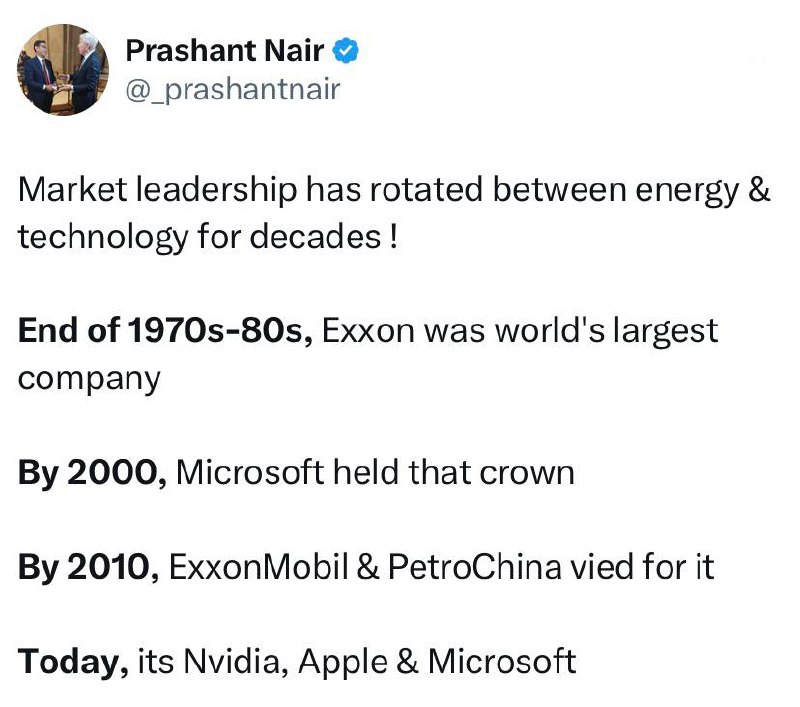This screenshot has width=800, height=707.
Task: Open Prashant Nair's profile picture
Action: [x=62, y=72]
